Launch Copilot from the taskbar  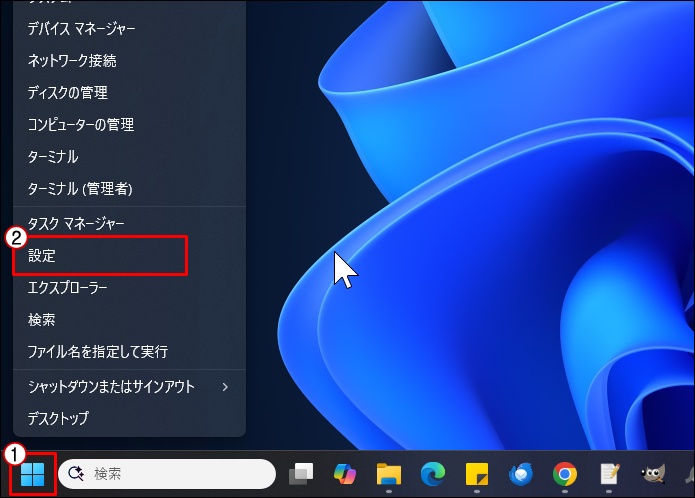point(345,474)
